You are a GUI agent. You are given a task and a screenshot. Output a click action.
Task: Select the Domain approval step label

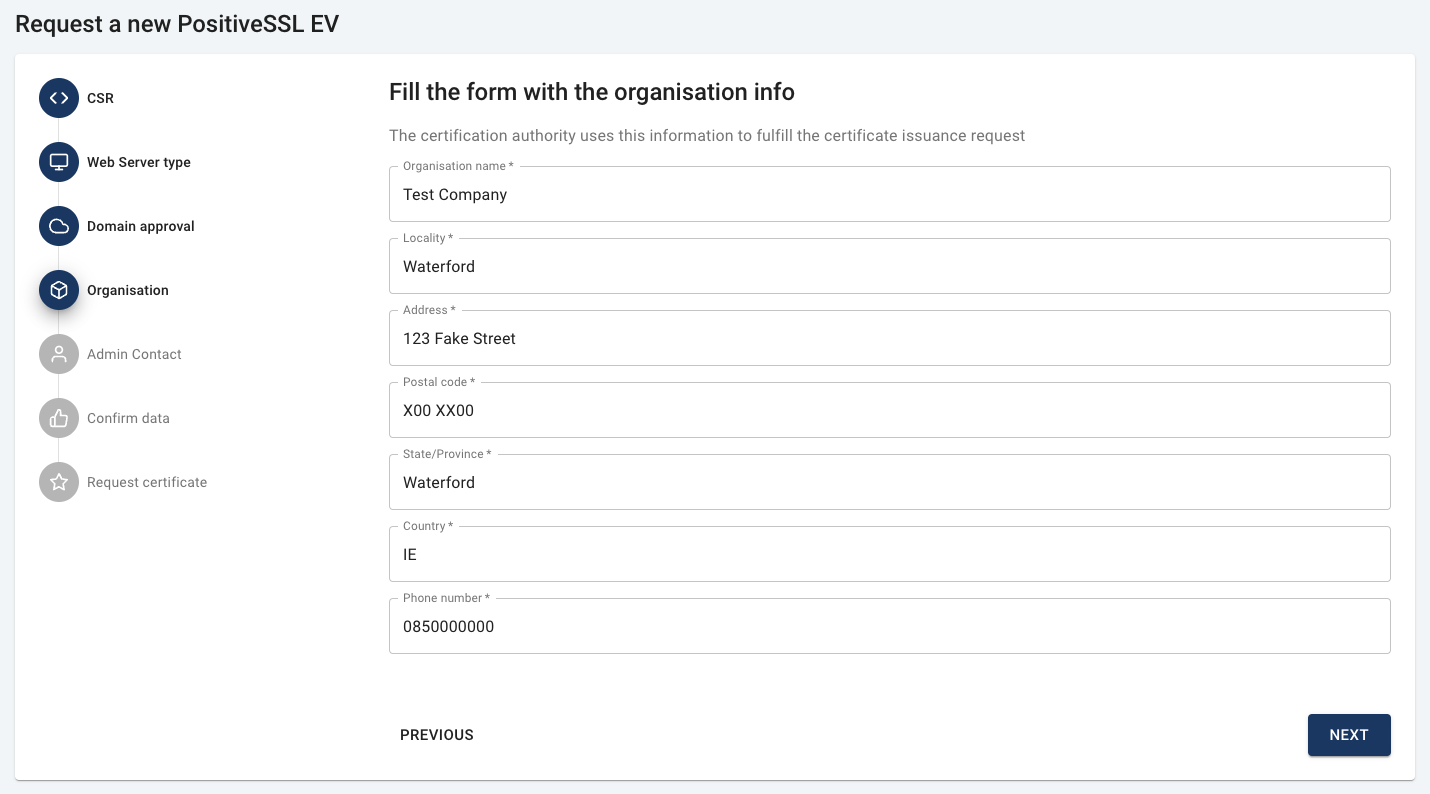(140, 226)
